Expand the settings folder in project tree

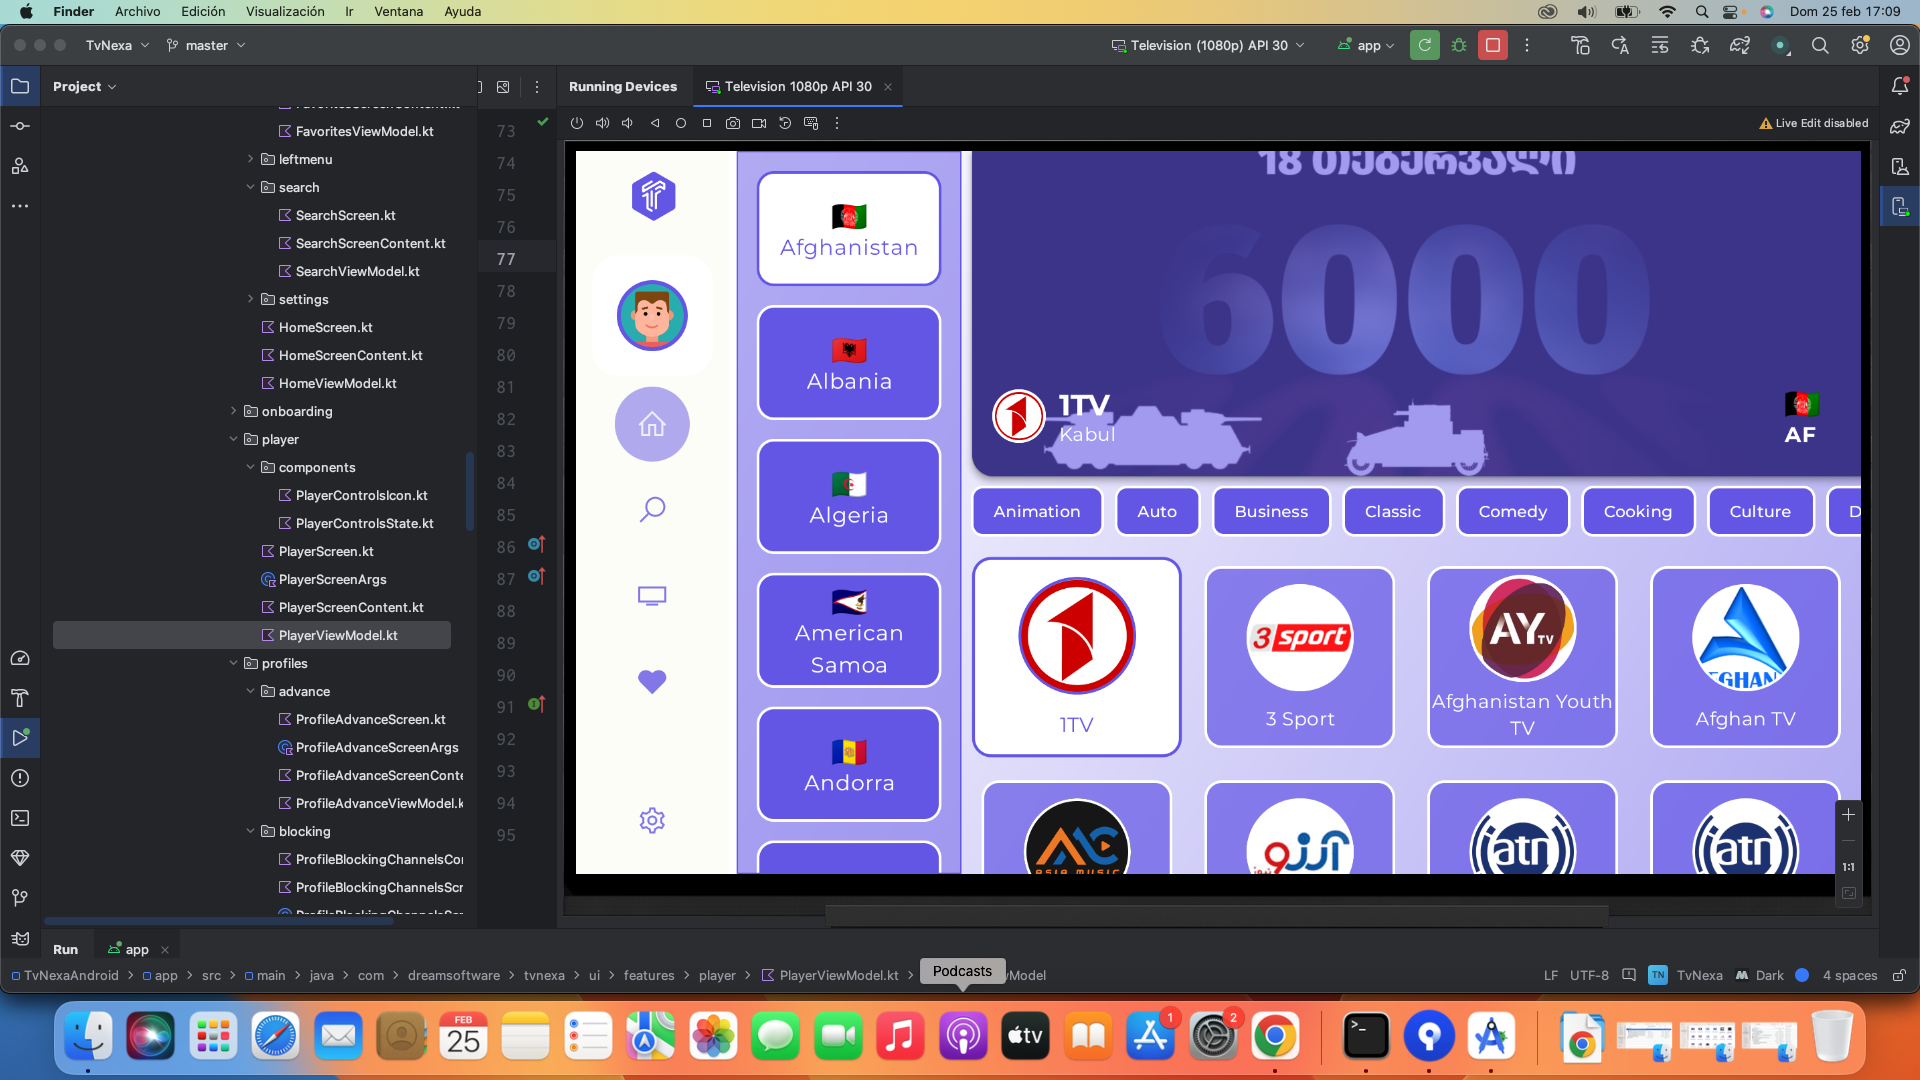250,299
